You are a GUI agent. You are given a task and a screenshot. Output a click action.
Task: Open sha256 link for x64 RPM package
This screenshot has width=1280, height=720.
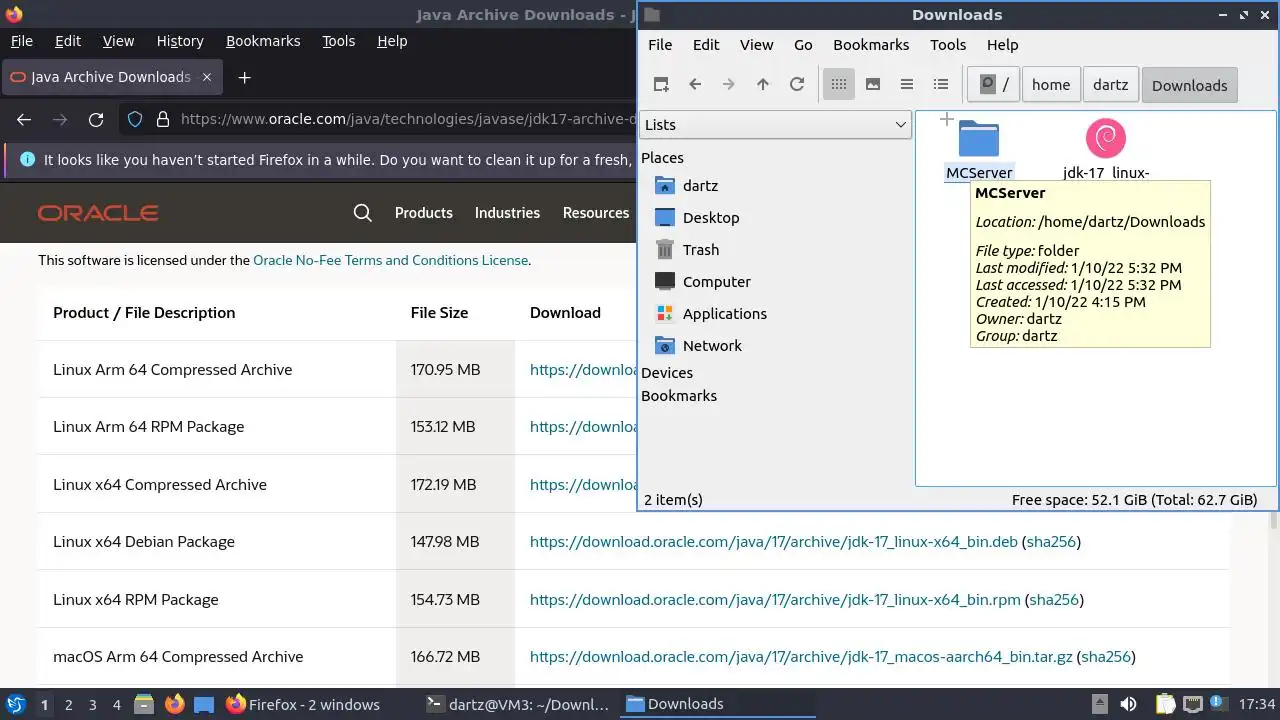click(x=1054, y=600)
